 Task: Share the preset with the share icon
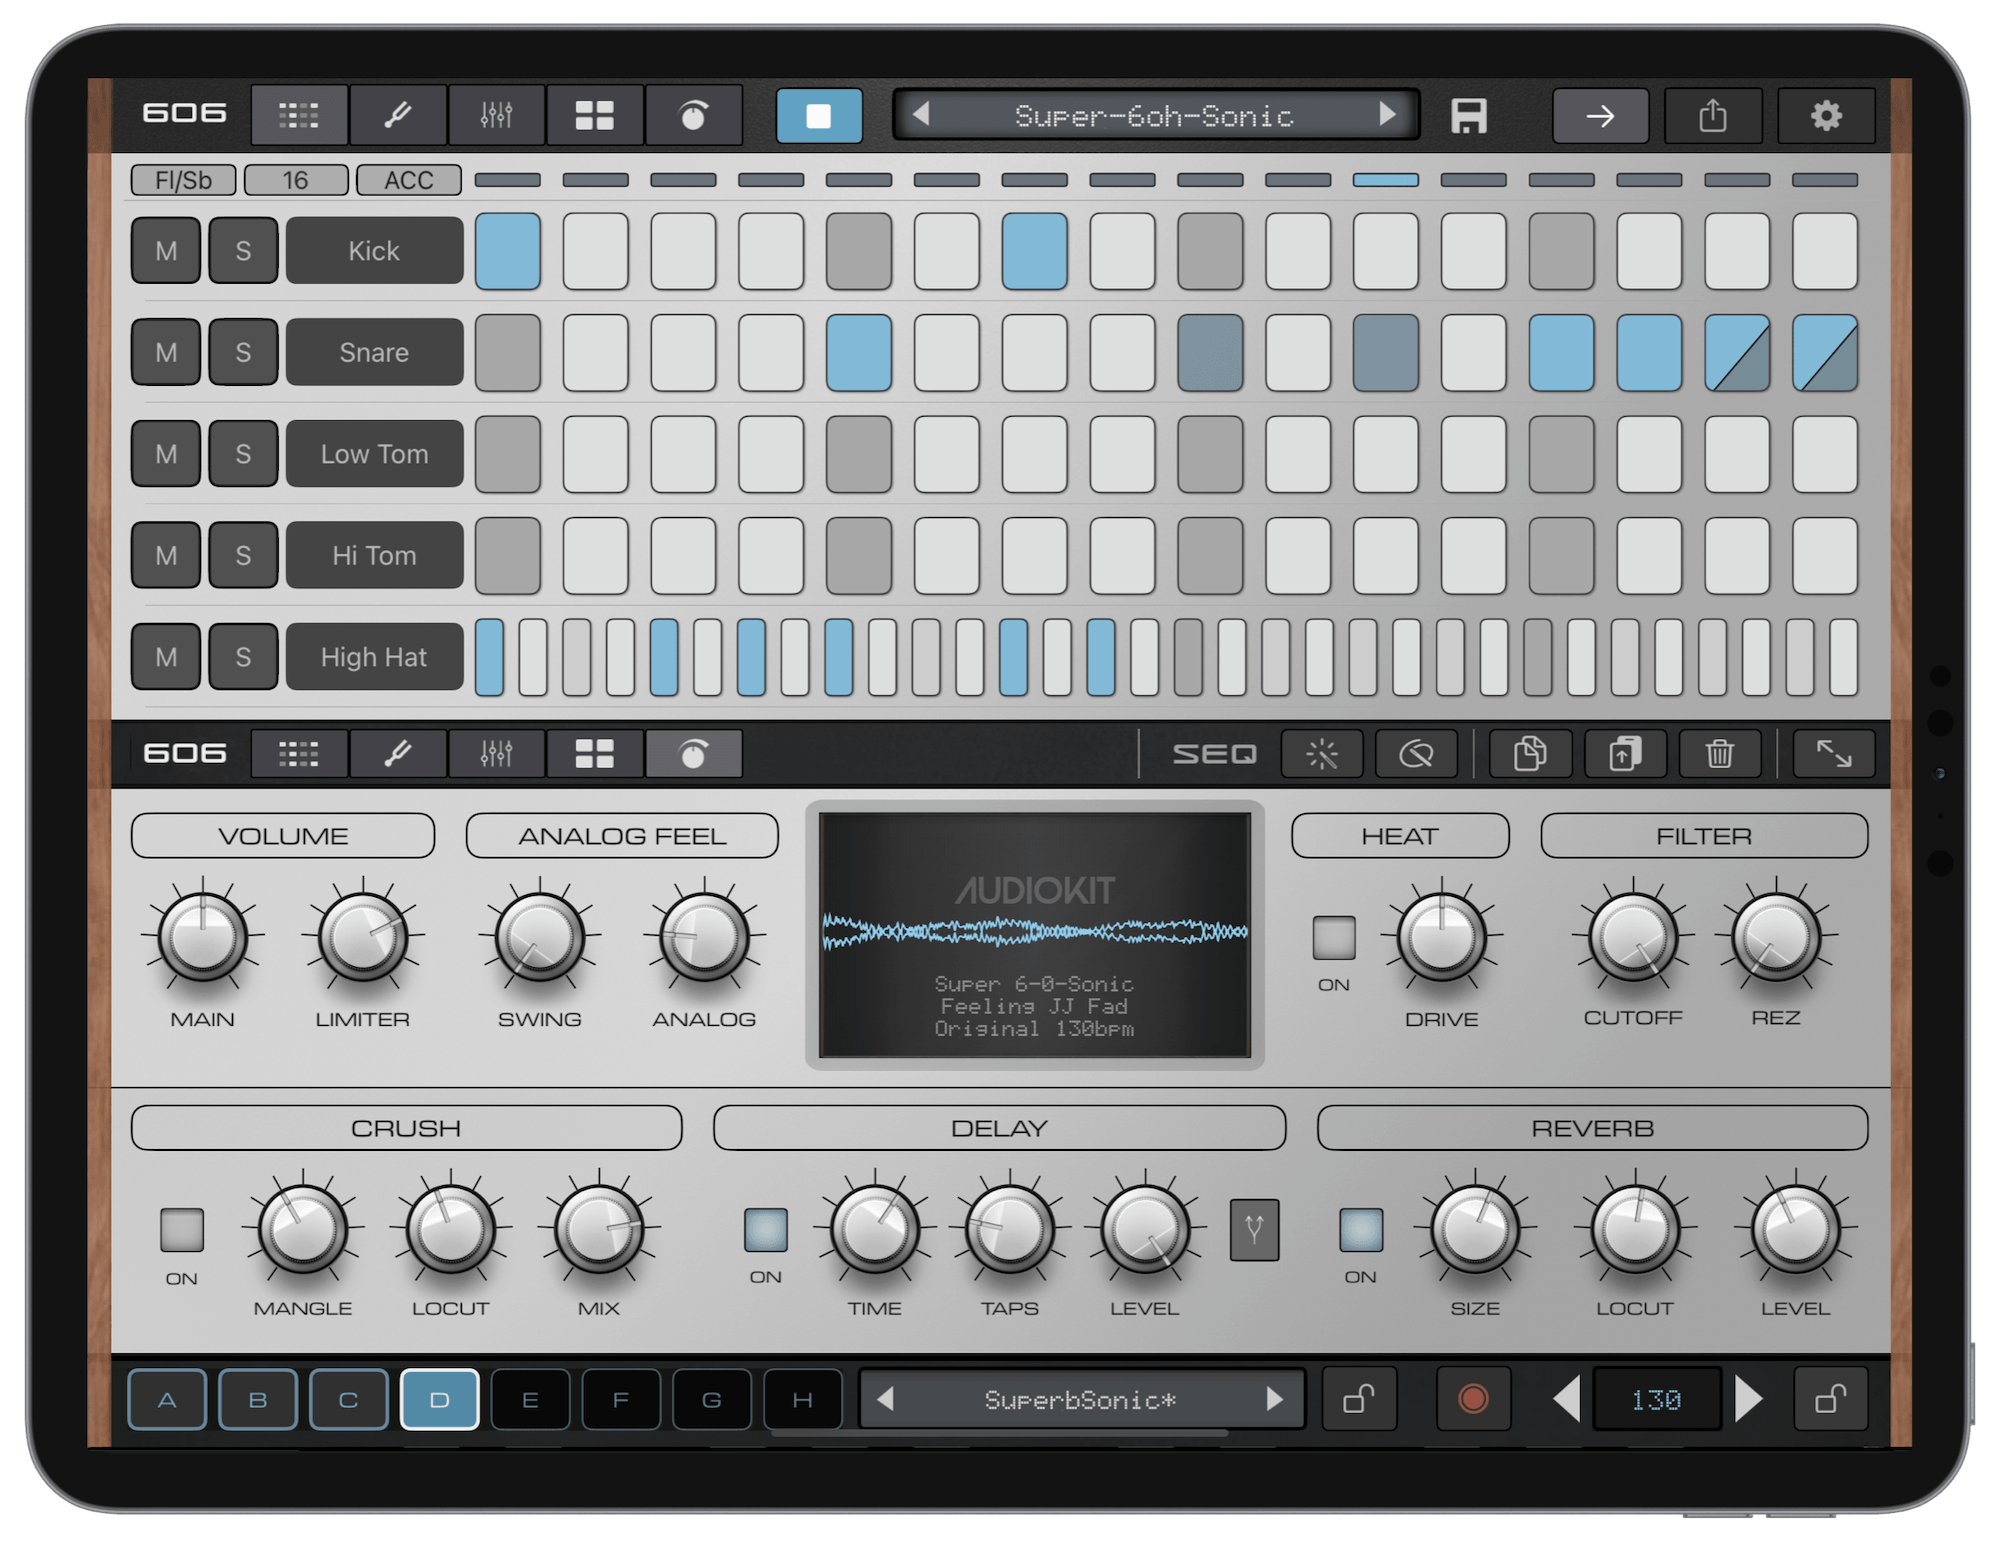tap(1712, 116)
